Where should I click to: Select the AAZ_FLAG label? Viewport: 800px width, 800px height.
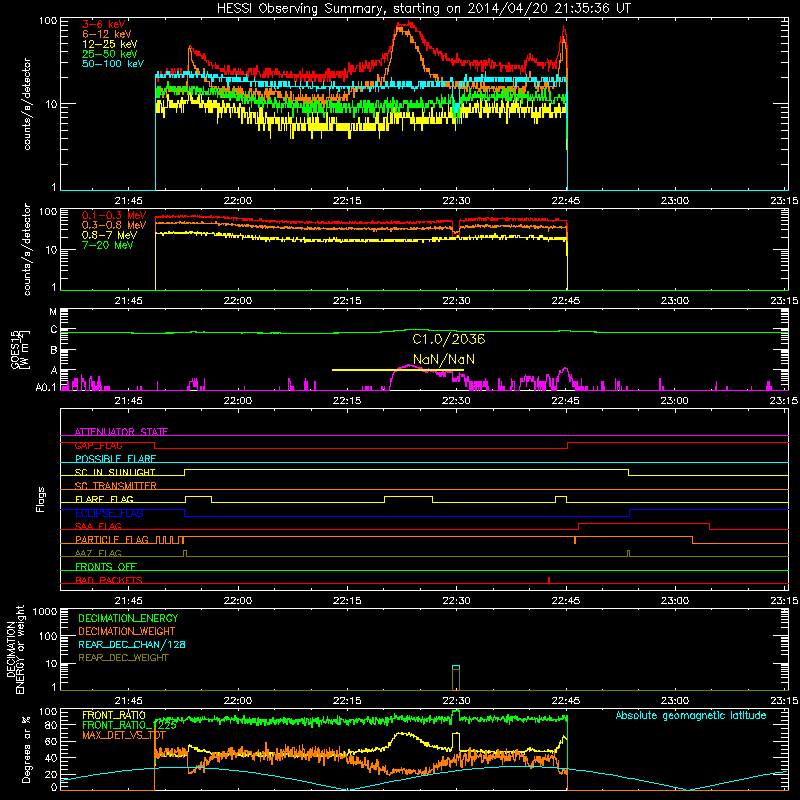[x=98, y=553]
